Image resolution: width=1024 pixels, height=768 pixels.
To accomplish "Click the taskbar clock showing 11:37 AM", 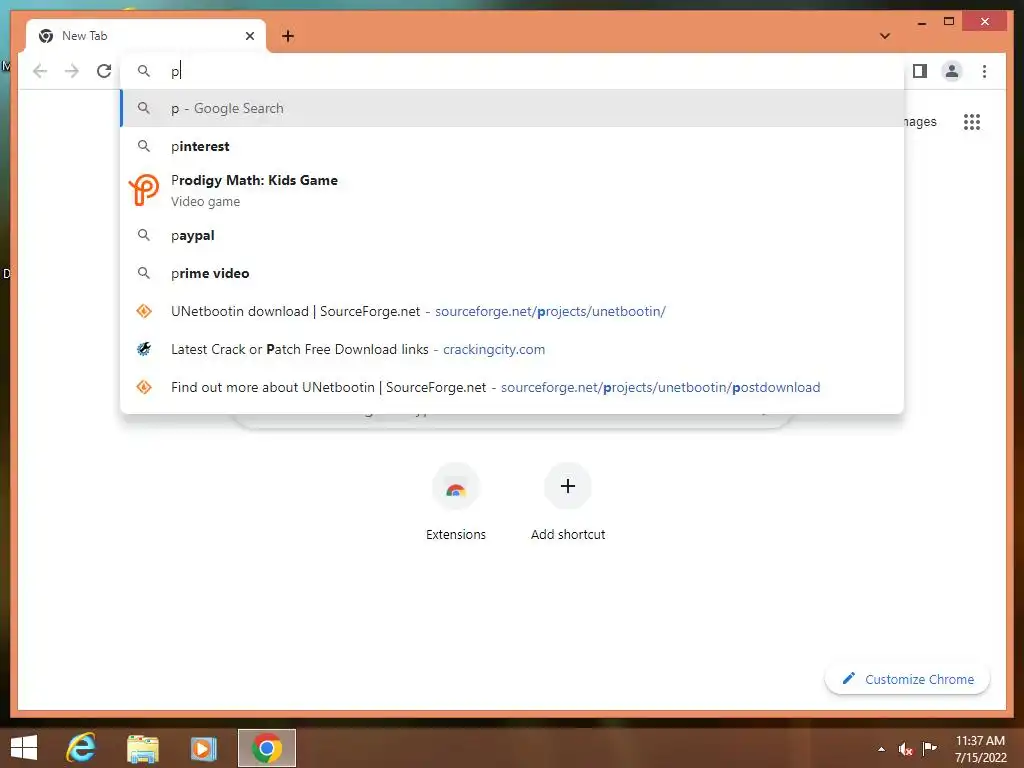I will click(x=980, y=749).
